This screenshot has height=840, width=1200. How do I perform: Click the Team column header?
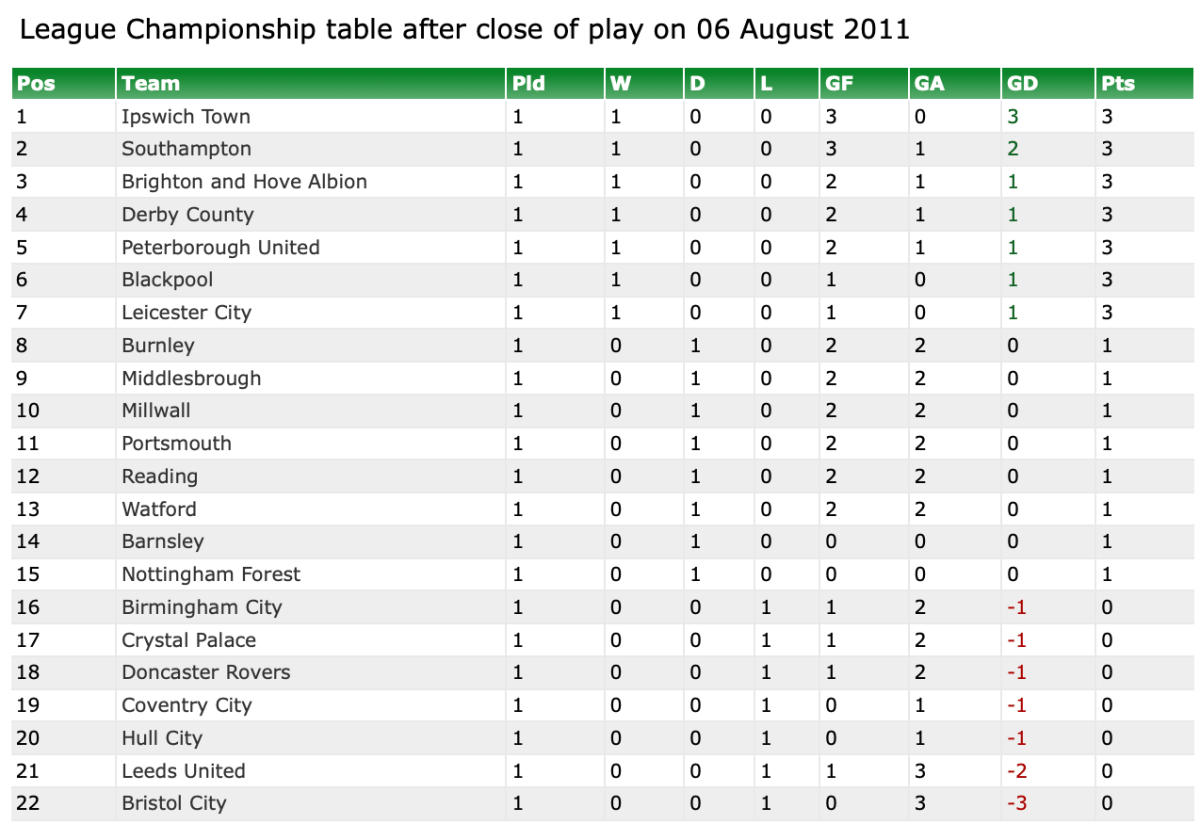click(151, 83)
